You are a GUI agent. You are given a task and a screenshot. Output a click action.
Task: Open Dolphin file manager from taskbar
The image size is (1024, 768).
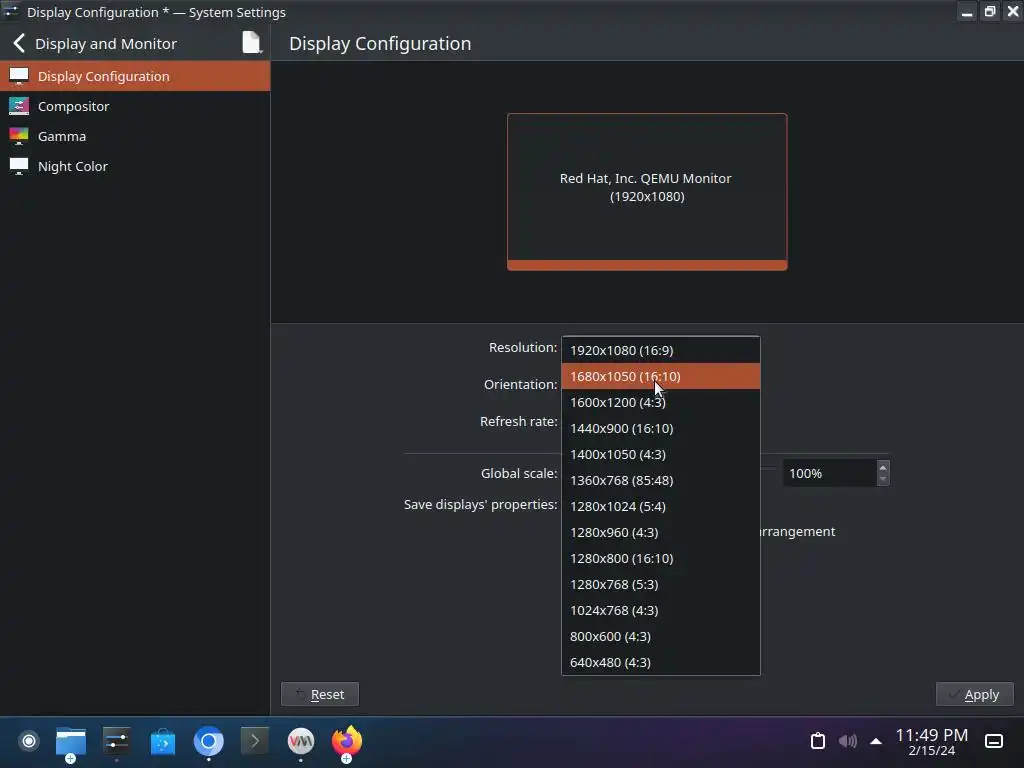71,743
